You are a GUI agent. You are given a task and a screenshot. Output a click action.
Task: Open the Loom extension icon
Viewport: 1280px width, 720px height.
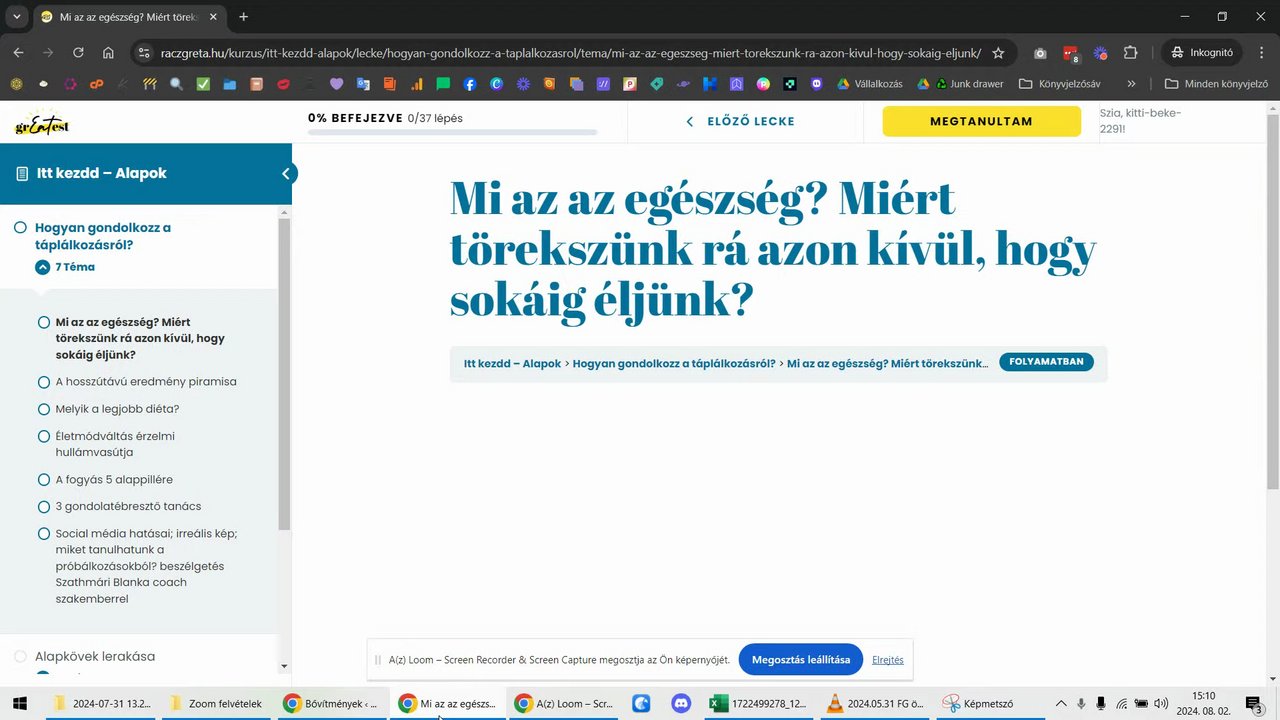(x=1100, y=53)
